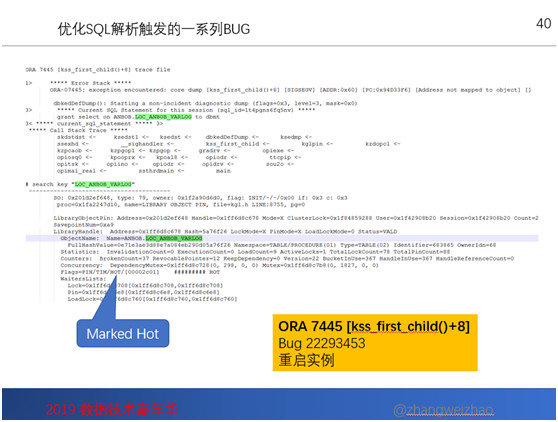Click 'Bug 22293453' in the yellow box

tap(322, 343)
